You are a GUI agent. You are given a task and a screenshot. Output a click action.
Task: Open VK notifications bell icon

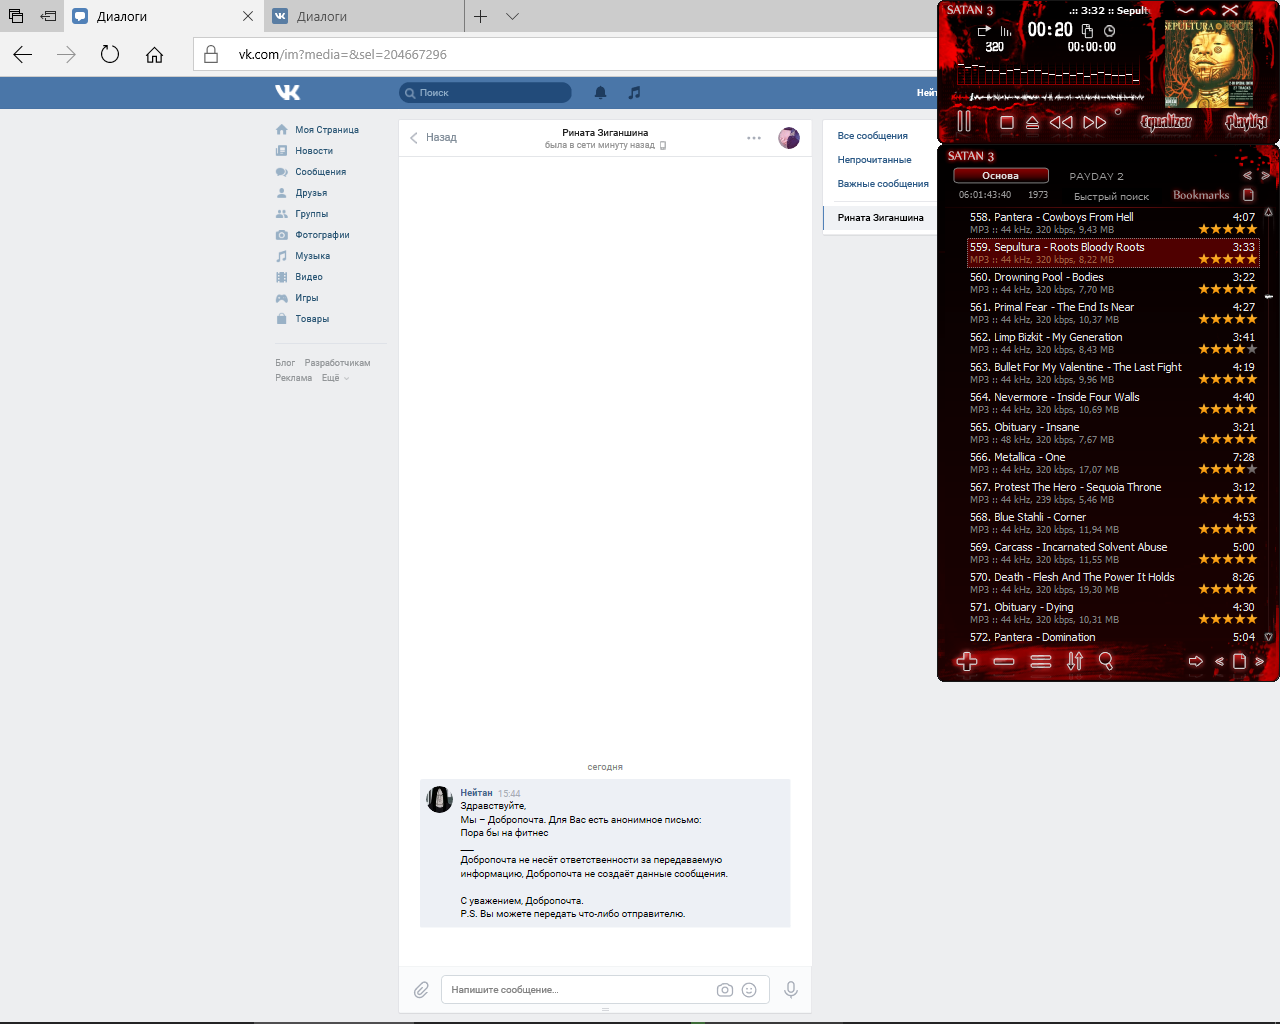(600, 92)
